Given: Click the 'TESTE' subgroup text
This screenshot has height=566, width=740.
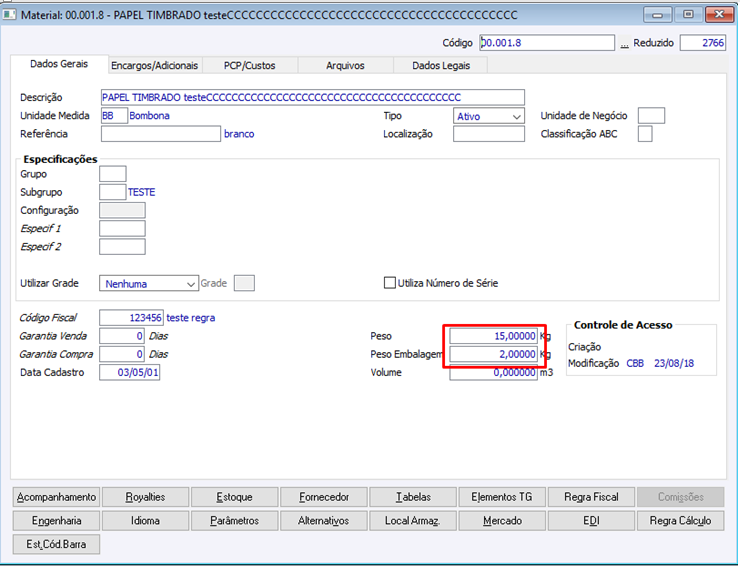Looking at the screenshot, I should click(142, 192).
